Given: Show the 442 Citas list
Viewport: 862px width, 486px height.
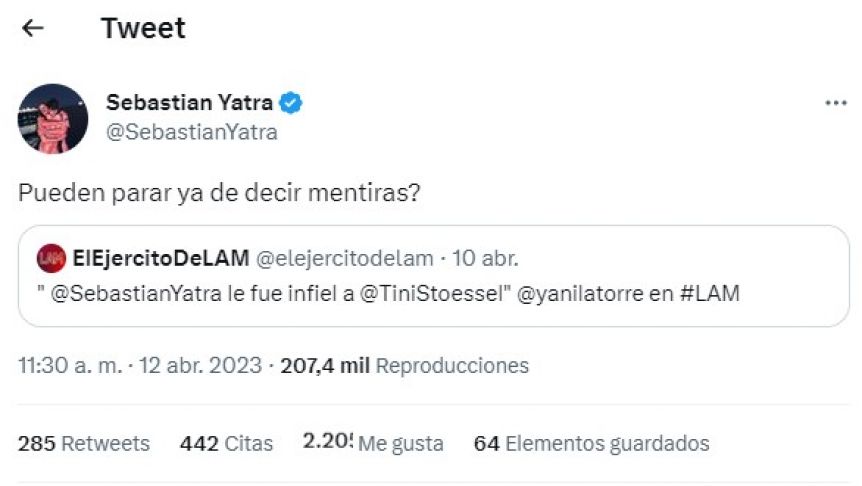Looking at the screenshot, I should tap(226, 444).
